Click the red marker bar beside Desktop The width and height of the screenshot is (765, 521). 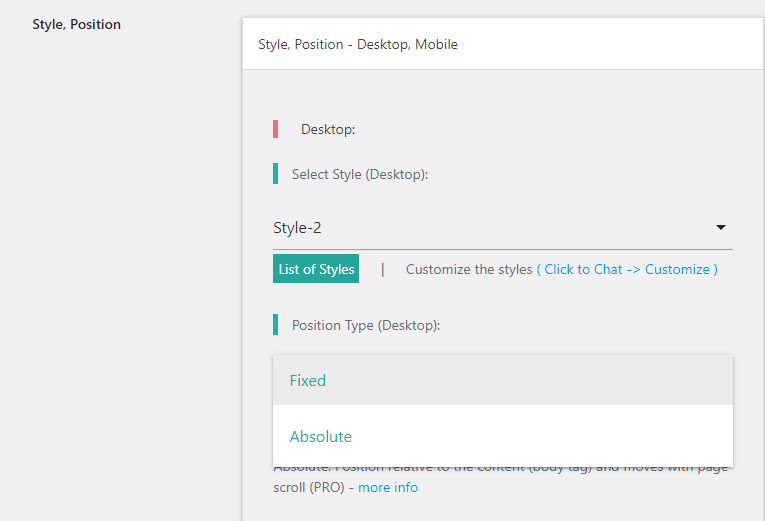(275, 129)
